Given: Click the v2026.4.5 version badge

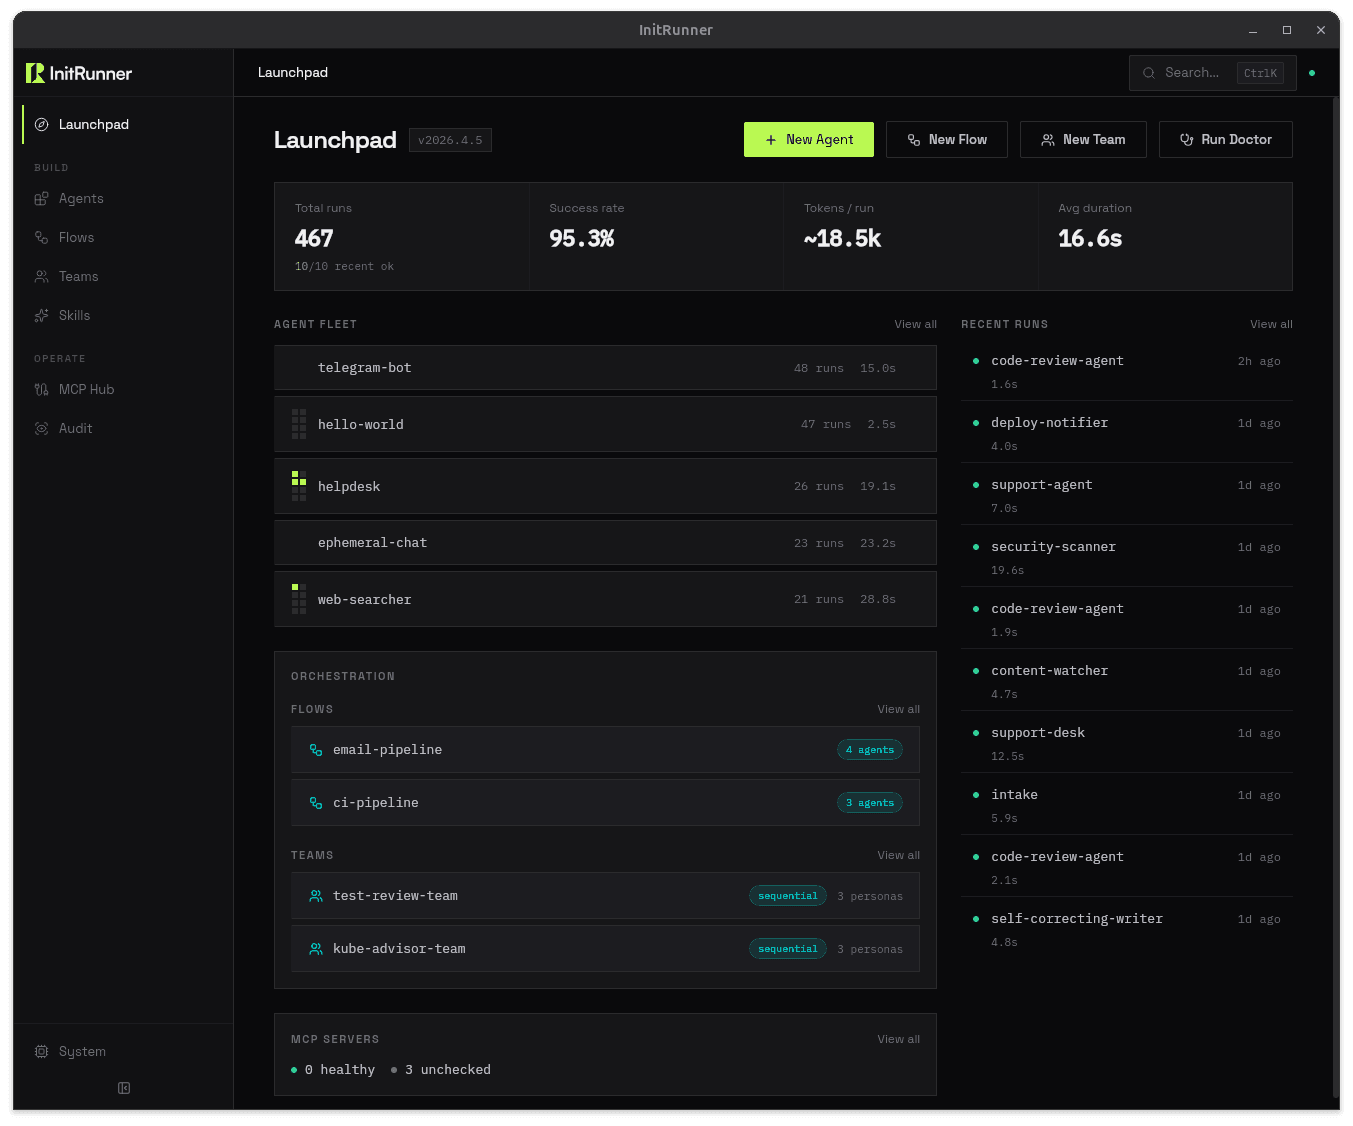Looking at the screenshot, I should [x=450, y=140].
